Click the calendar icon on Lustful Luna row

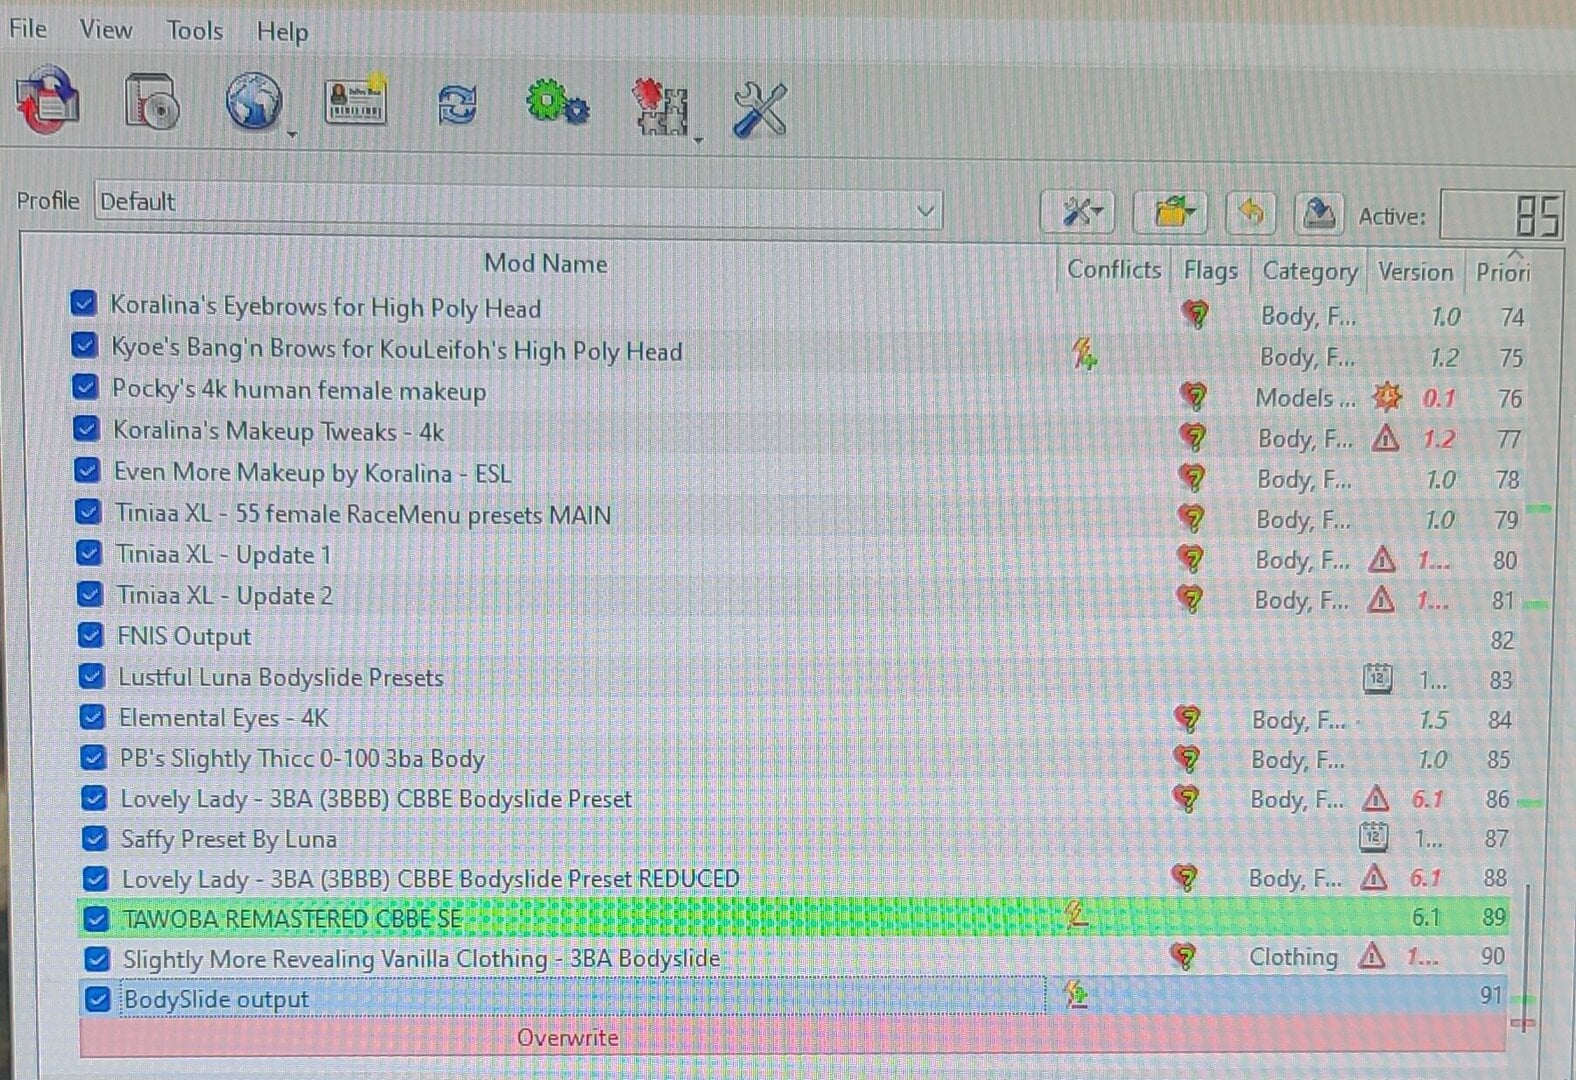pyautogui.click(x=1378, y=679)
